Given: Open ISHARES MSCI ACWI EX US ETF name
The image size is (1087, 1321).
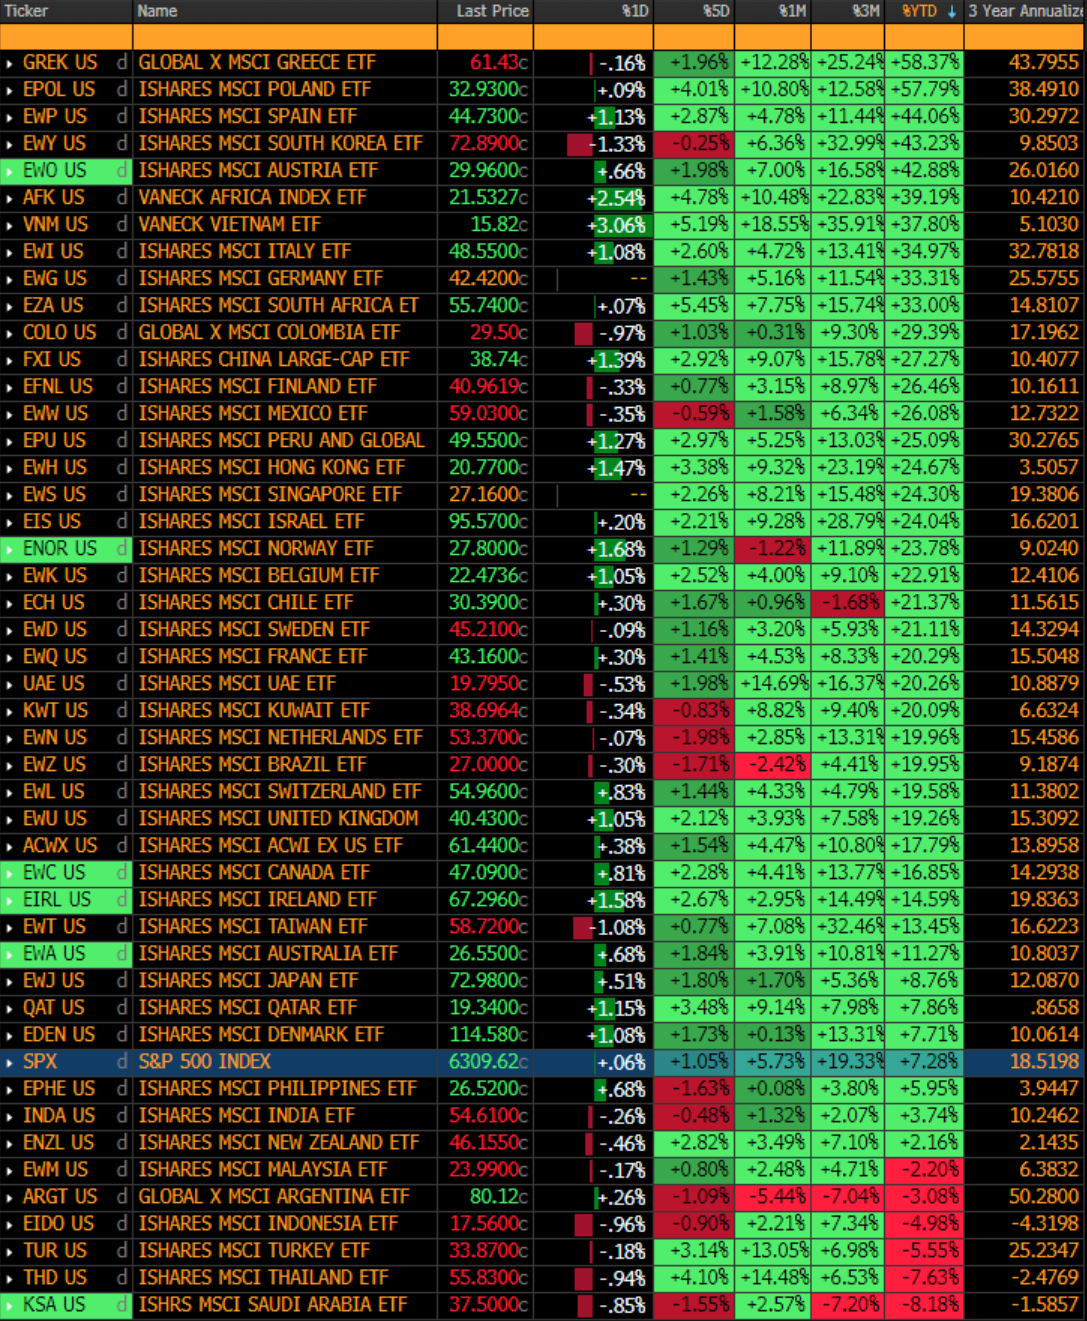Looking at the screenshot, I should coord(270,846).
